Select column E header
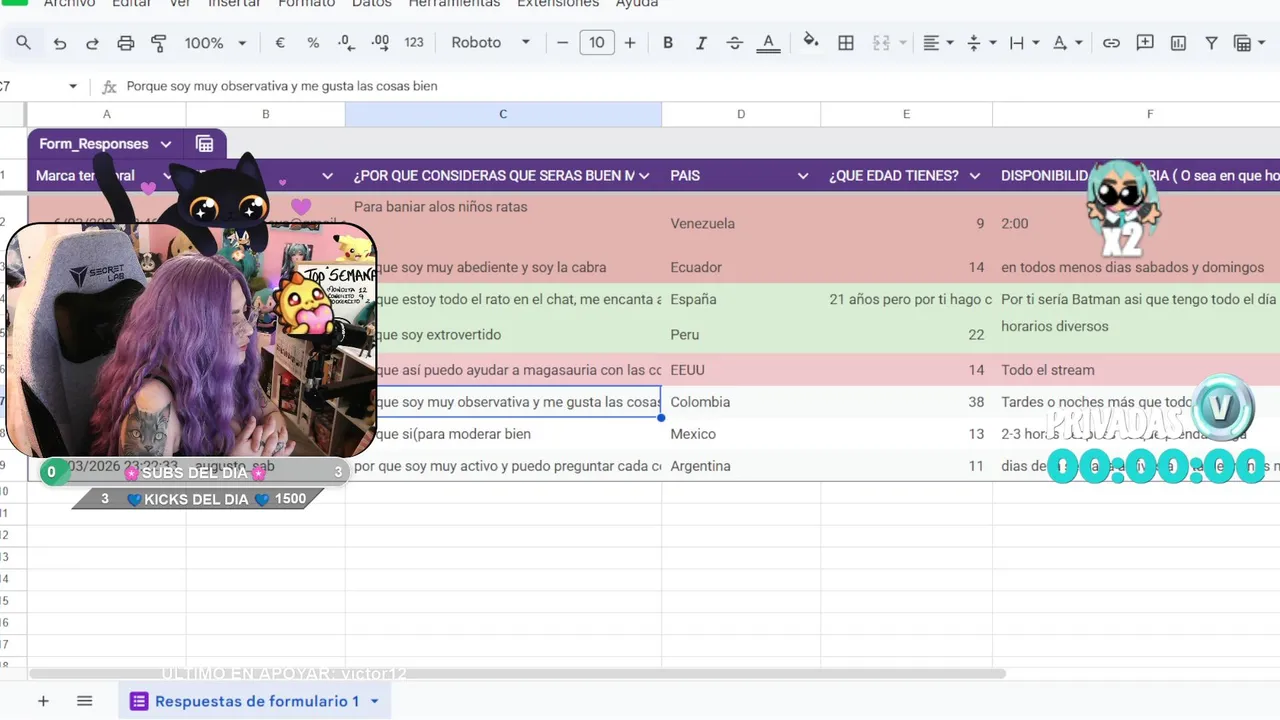 tap(906, 114)
